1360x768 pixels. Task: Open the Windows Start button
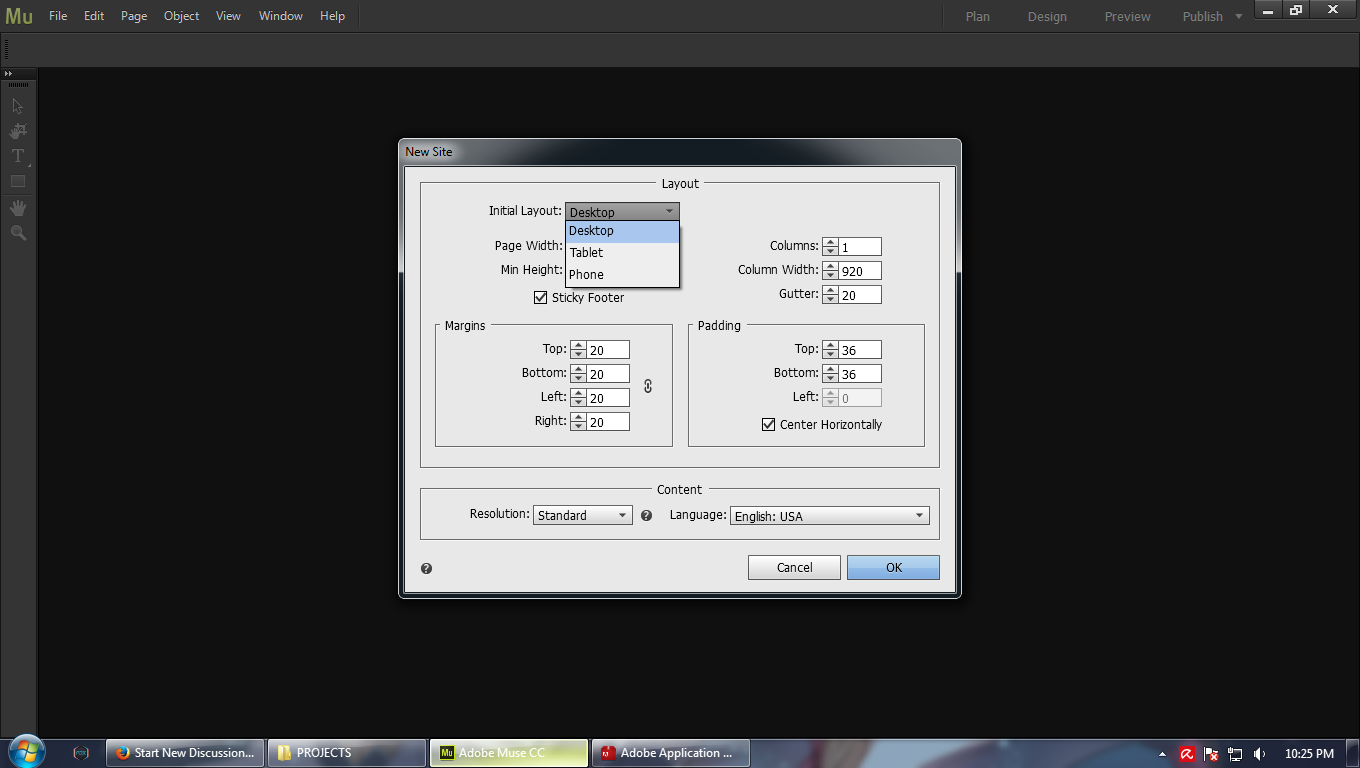click(x=25, y=752)
